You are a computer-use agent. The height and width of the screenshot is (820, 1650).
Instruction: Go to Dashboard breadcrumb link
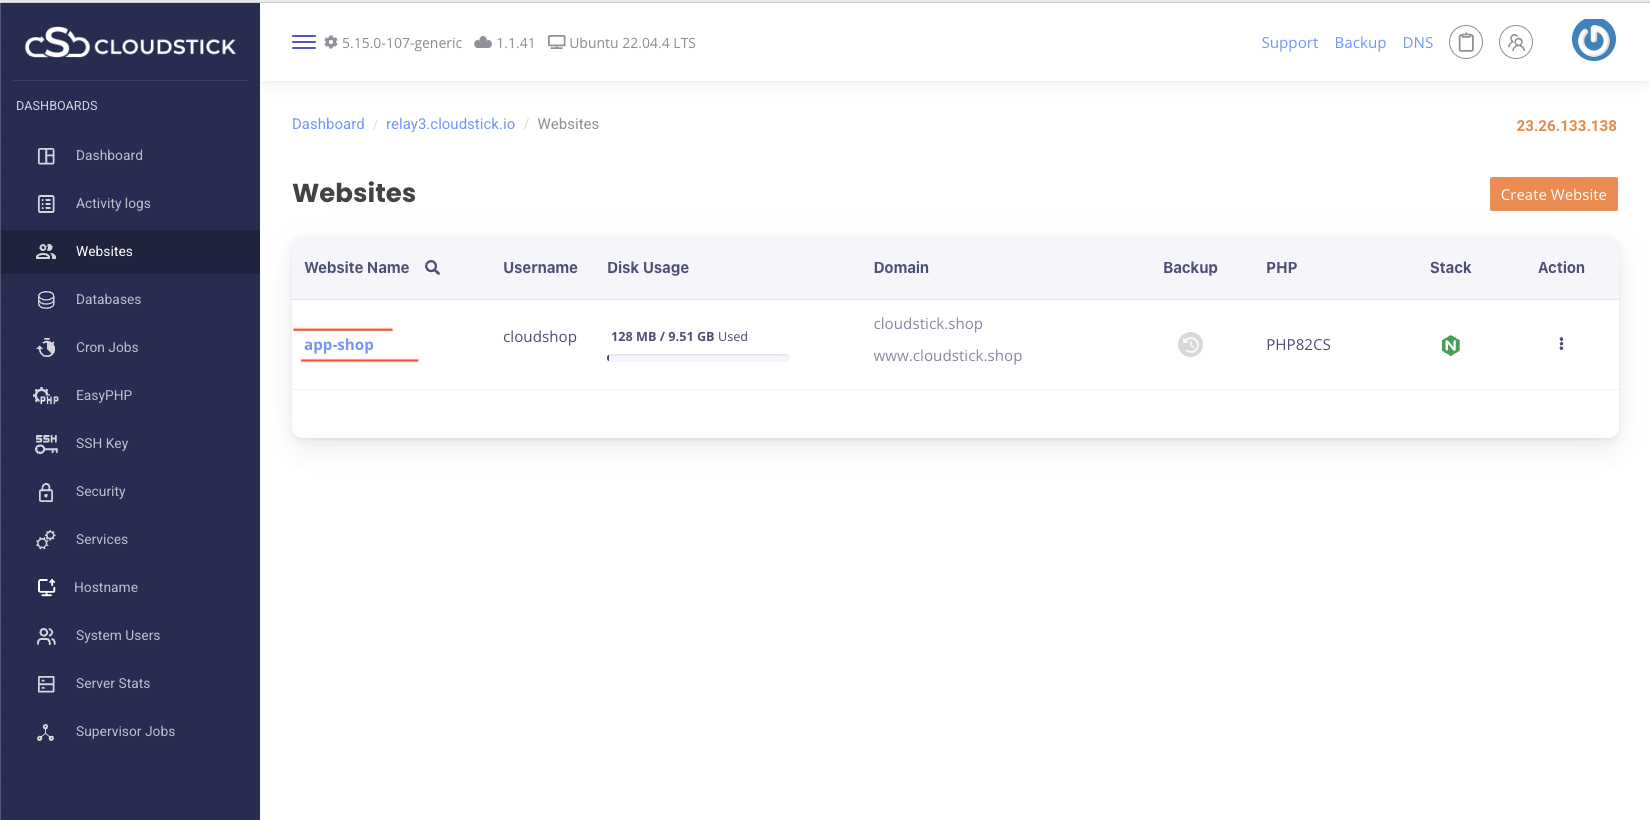[x=328, y=124]
